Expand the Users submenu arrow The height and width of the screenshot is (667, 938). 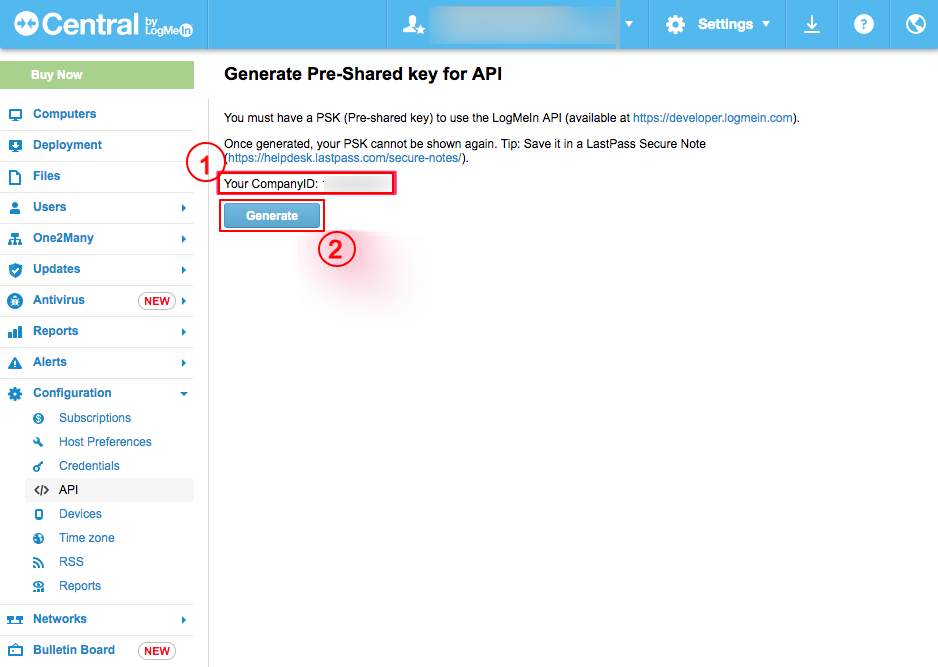pyautogui.click(x=184, y=208)
